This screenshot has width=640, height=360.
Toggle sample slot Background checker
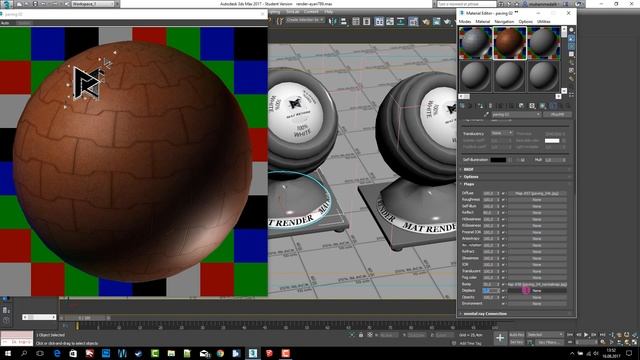point(571,46)
